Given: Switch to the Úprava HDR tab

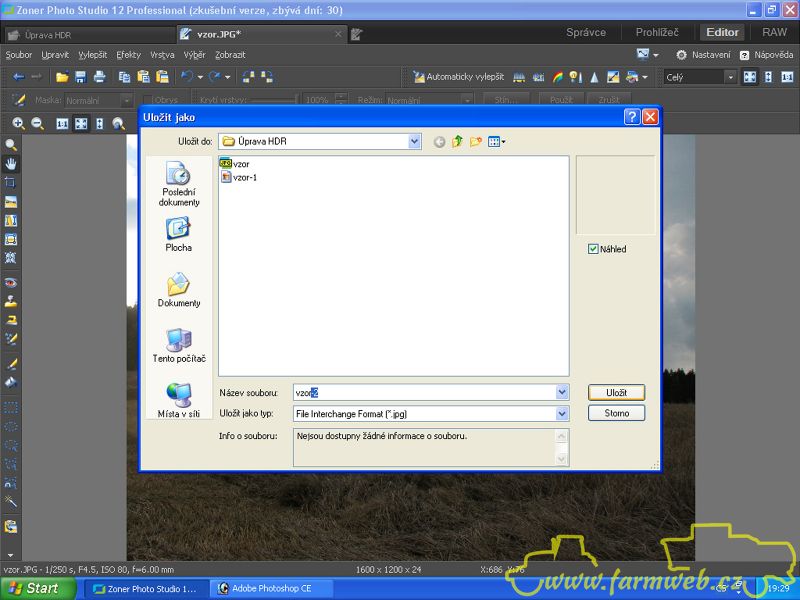Looking at the screenshot, I should (x=48, y=34).
